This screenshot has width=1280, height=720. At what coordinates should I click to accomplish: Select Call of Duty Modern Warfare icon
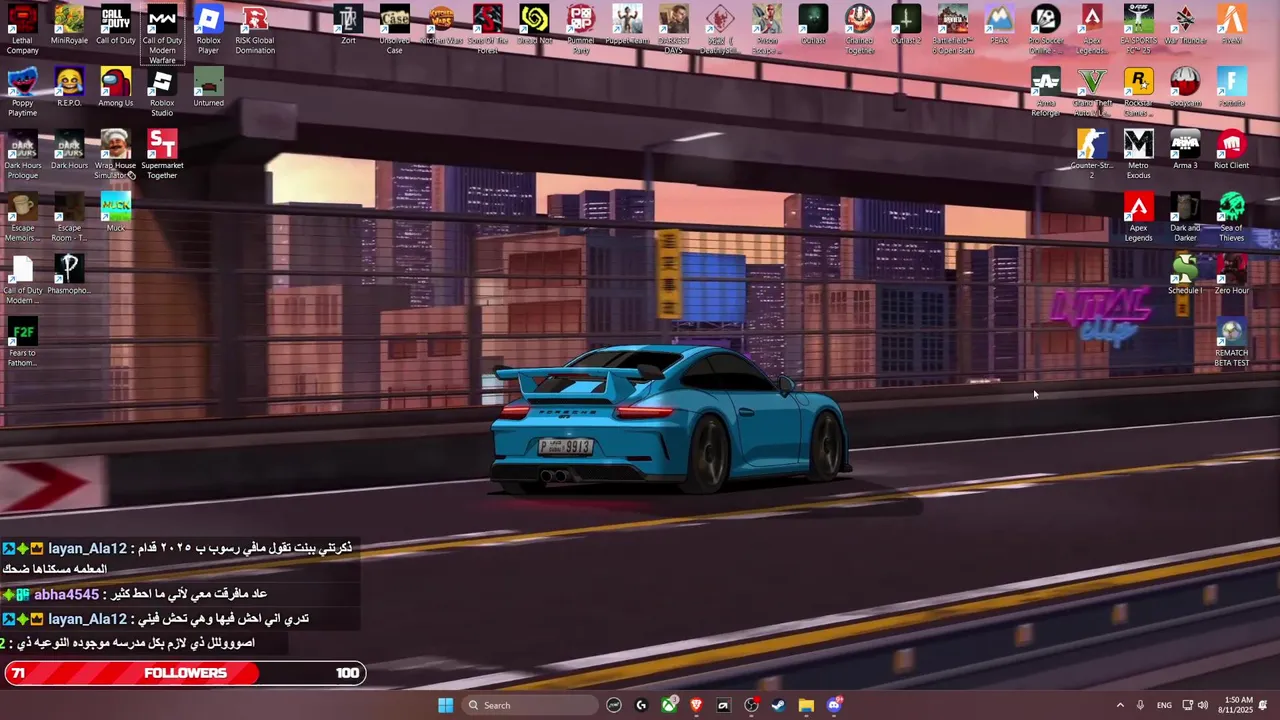point(162,35)
